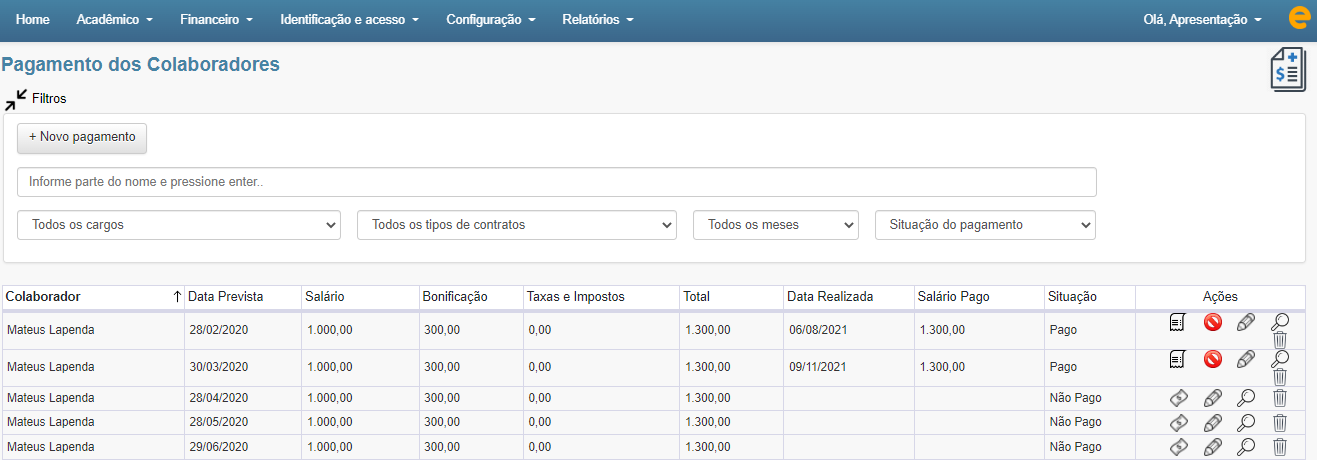This screenshot has width=1317, height=460.
Task: Expand 'Todos os tipos de contratos' dropdown
Action: click(x=517, y=225)
